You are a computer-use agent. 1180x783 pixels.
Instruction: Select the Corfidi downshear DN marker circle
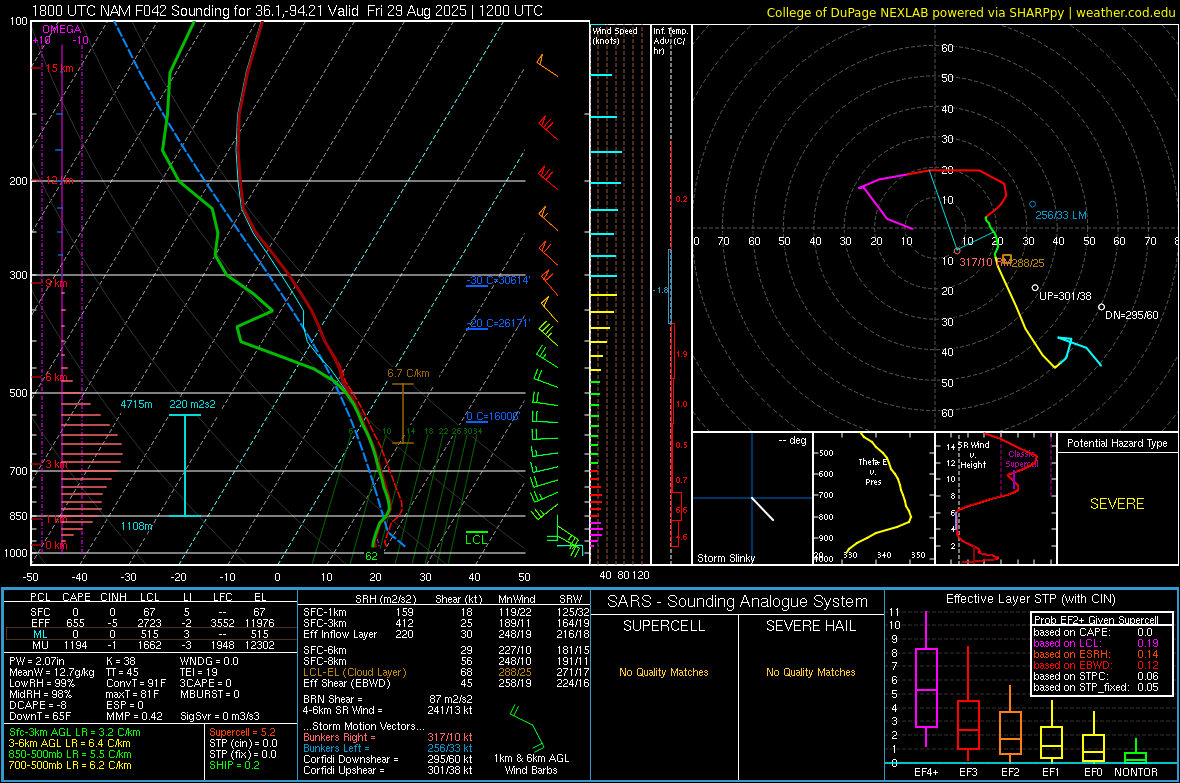[x=1102, y=307]
